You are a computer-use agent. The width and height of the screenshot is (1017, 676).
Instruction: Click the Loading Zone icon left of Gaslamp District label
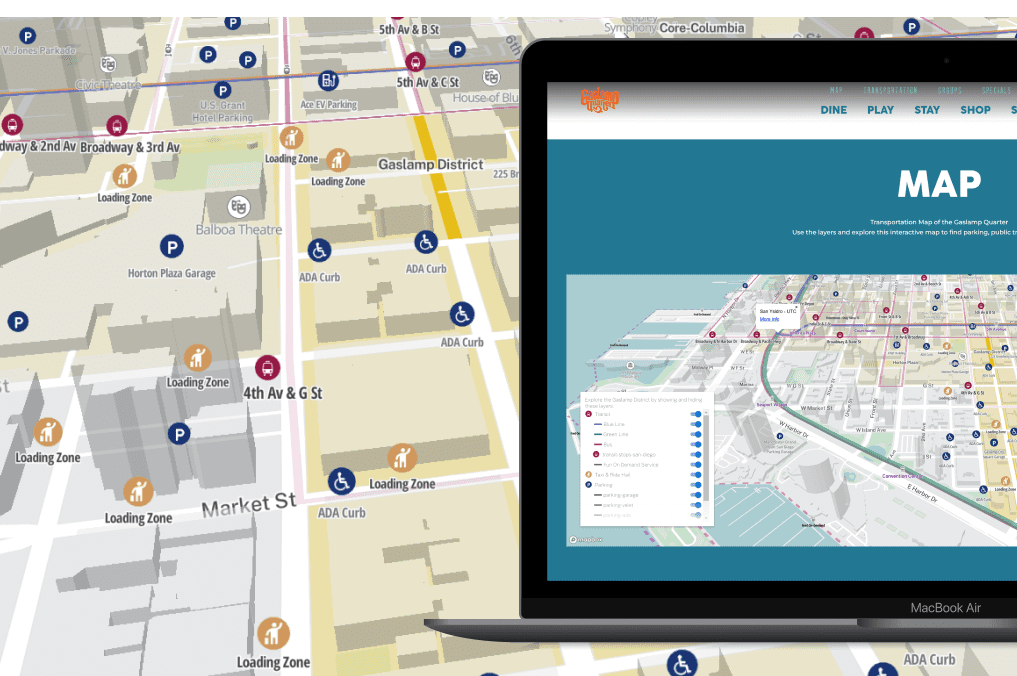pyautogui.click(x=338, y=160)
